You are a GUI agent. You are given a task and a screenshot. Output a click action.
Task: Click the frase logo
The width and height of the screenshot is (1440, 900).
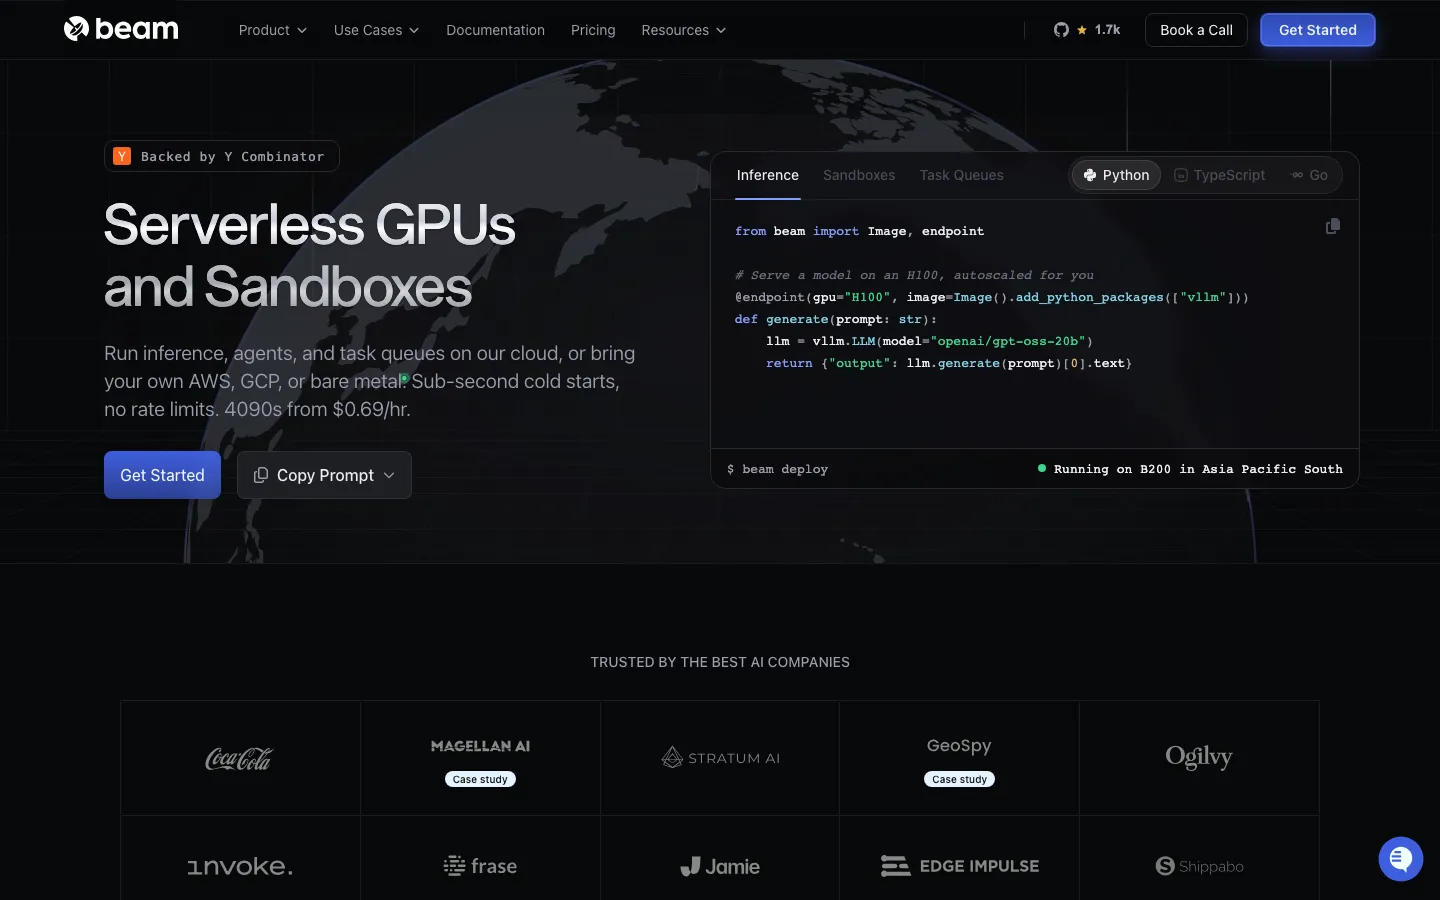[480, 866]
